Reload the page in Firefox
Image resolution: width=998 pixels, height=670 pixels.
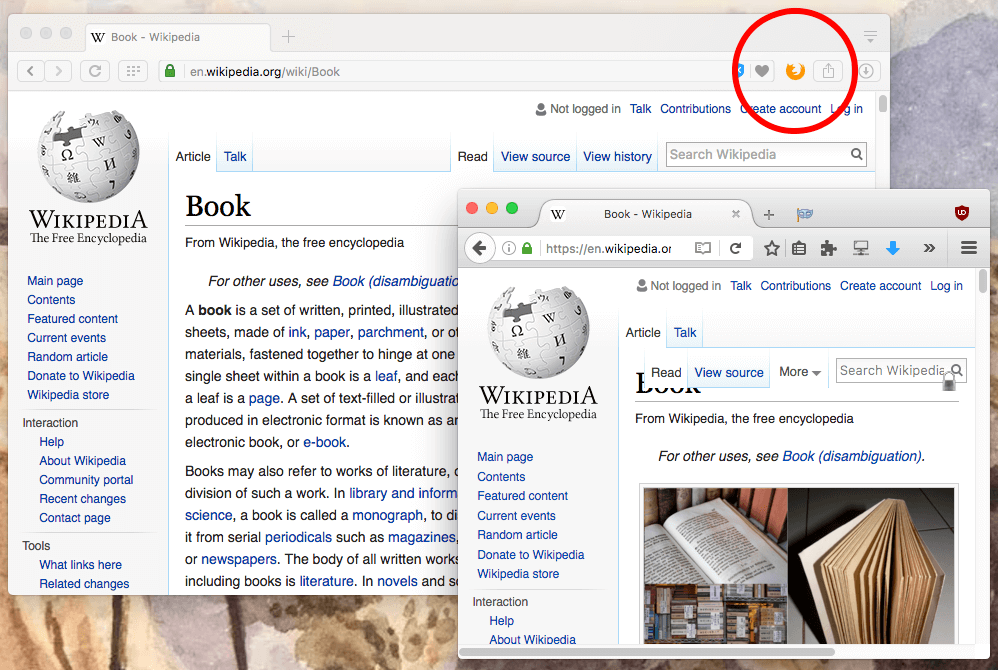click(735, 248)
